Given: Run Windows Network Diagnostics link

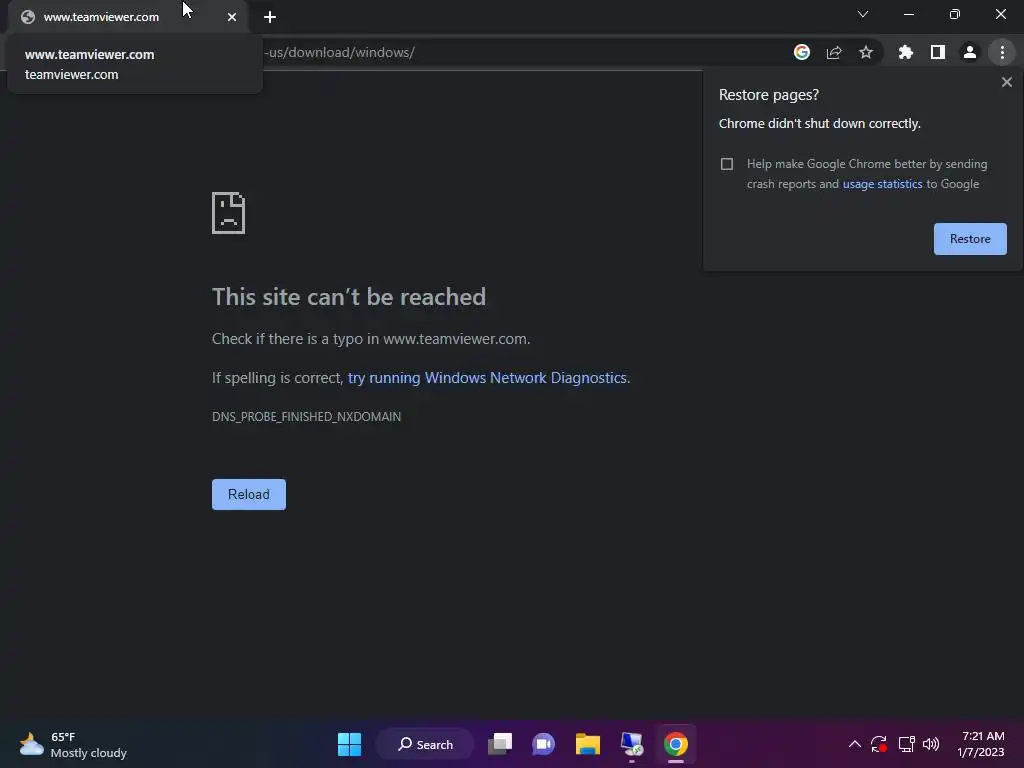Looking at the screenshot, I should [x=487, y=378].
